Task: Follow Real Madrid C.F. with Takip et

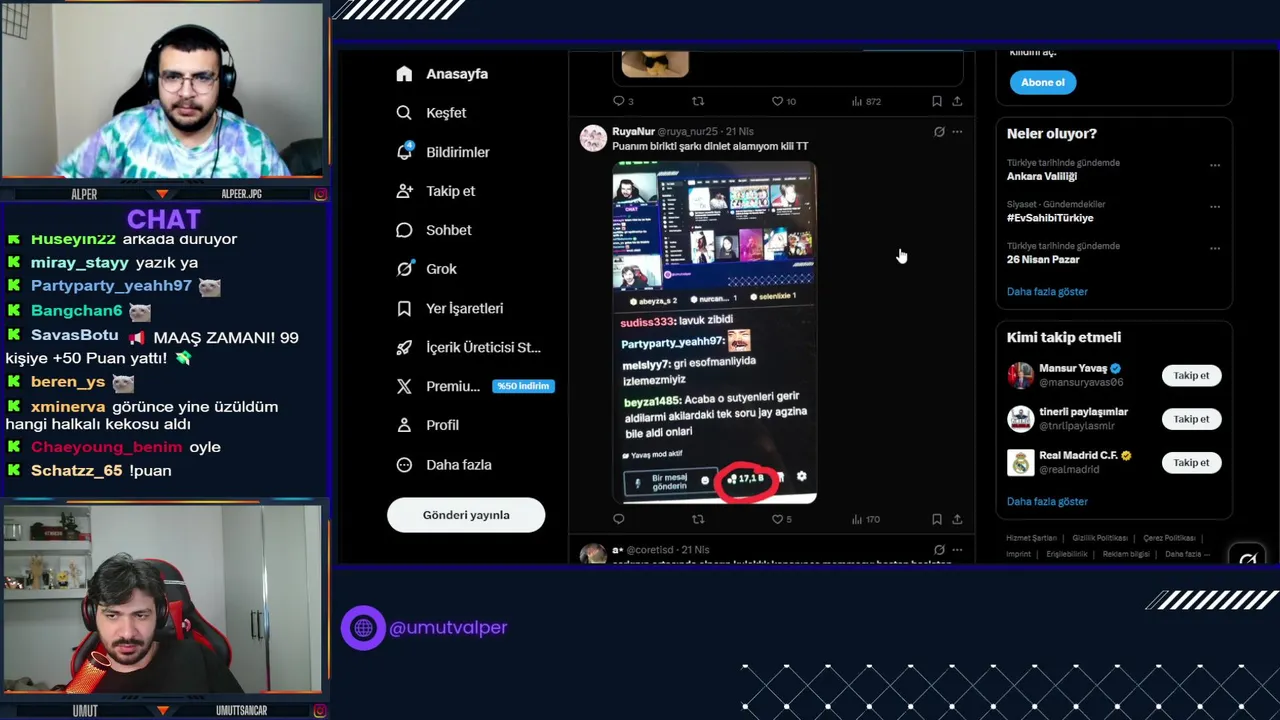Action: tap(1191, 463)
